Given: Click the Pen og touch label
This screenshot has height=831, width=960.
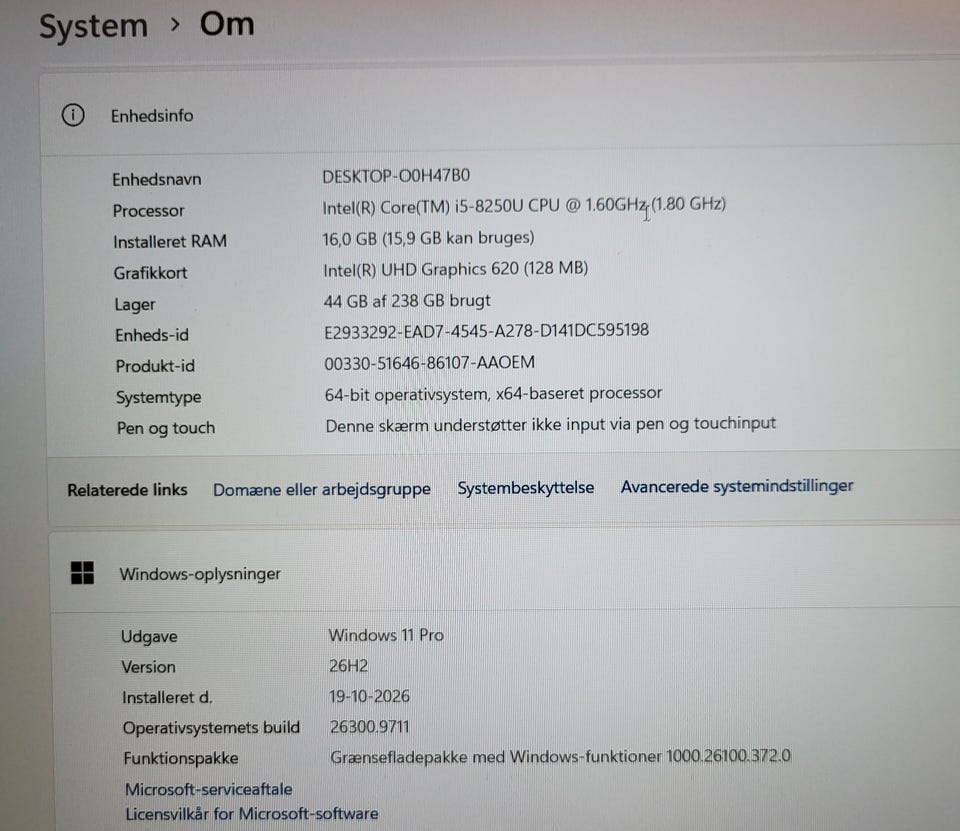Looking at the screenshot, I should pyautogui.click(x=166, y=428).
